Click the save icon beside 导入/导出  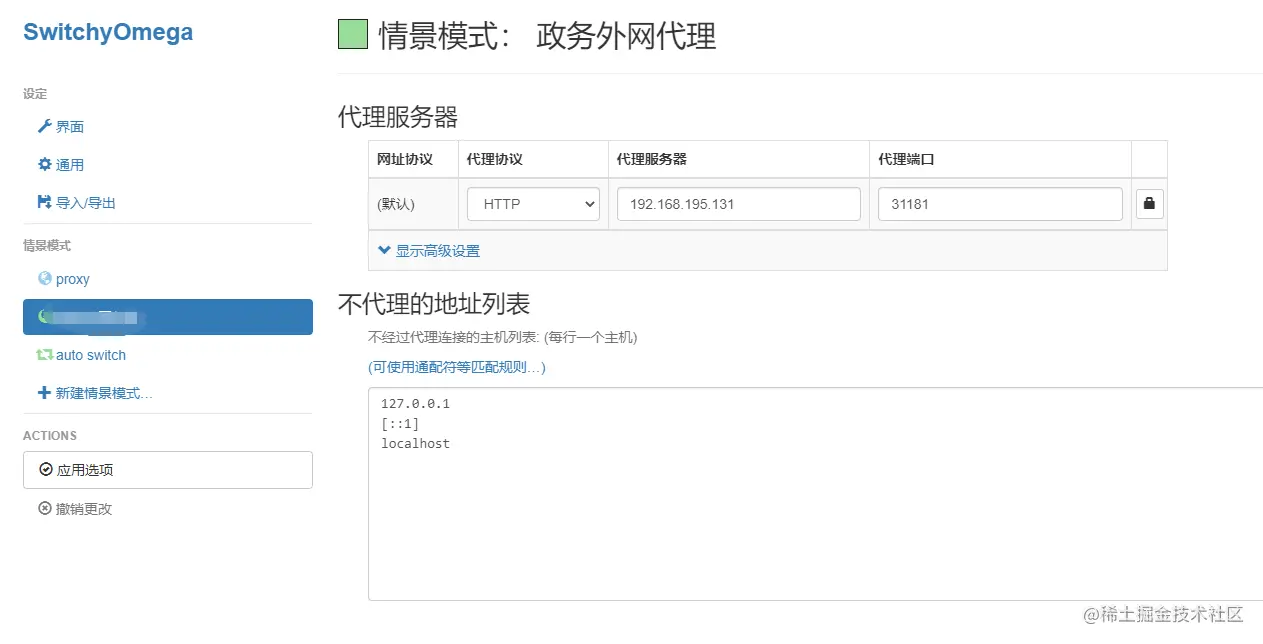44,202
